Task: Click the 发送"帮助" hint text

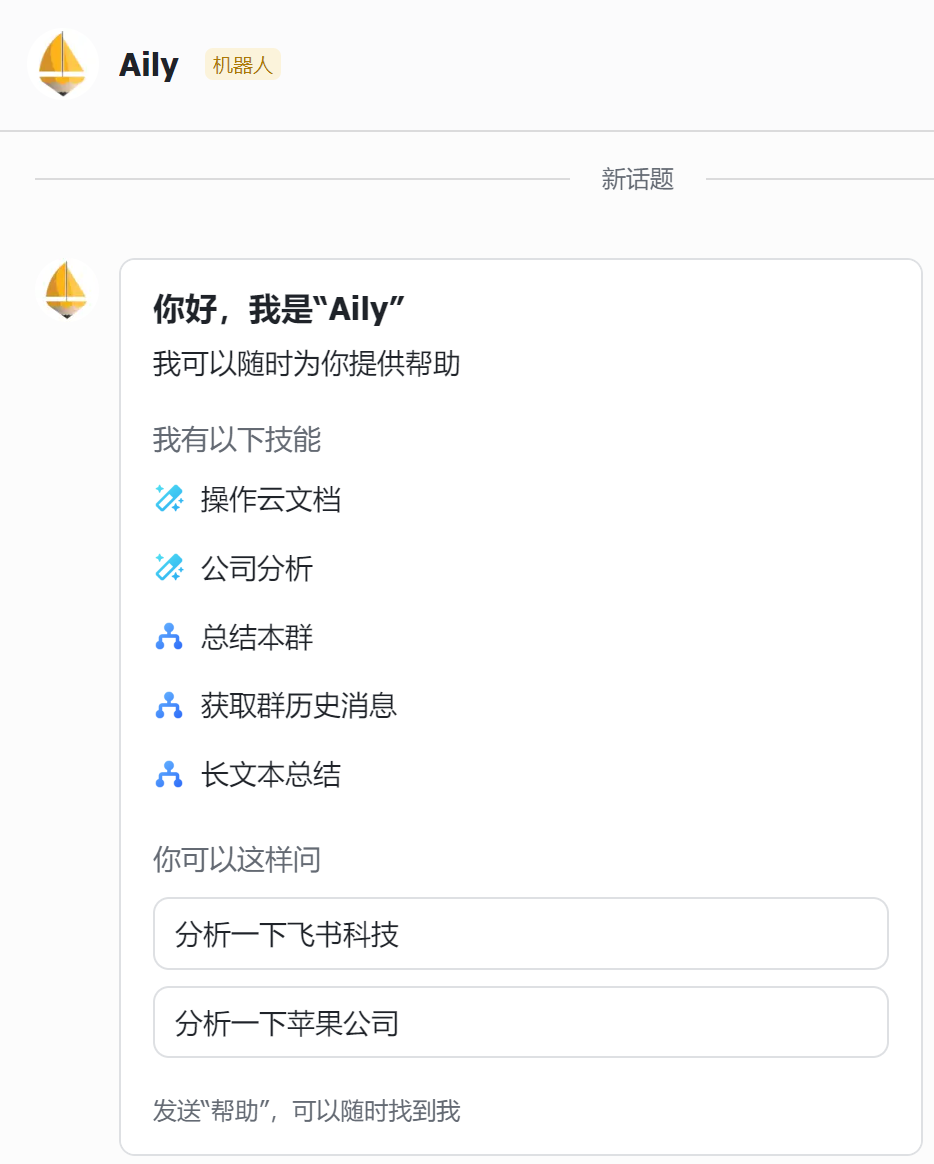Action: [307, 1111]
